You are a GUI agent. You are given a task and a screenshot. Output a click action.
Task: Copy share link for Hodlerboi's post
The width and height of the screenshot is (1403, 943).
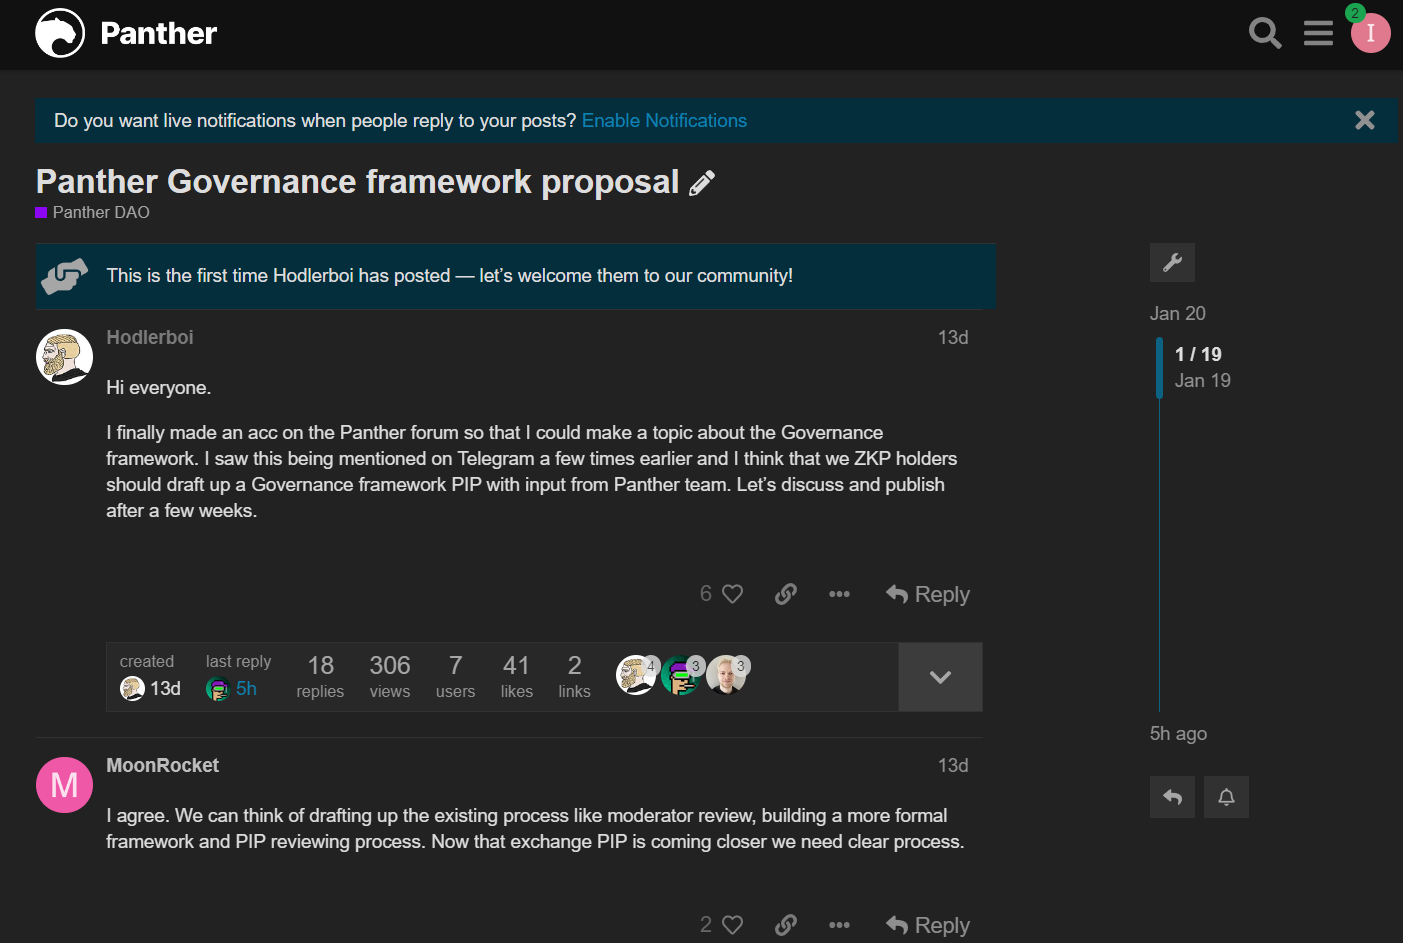tap(786, 594)
